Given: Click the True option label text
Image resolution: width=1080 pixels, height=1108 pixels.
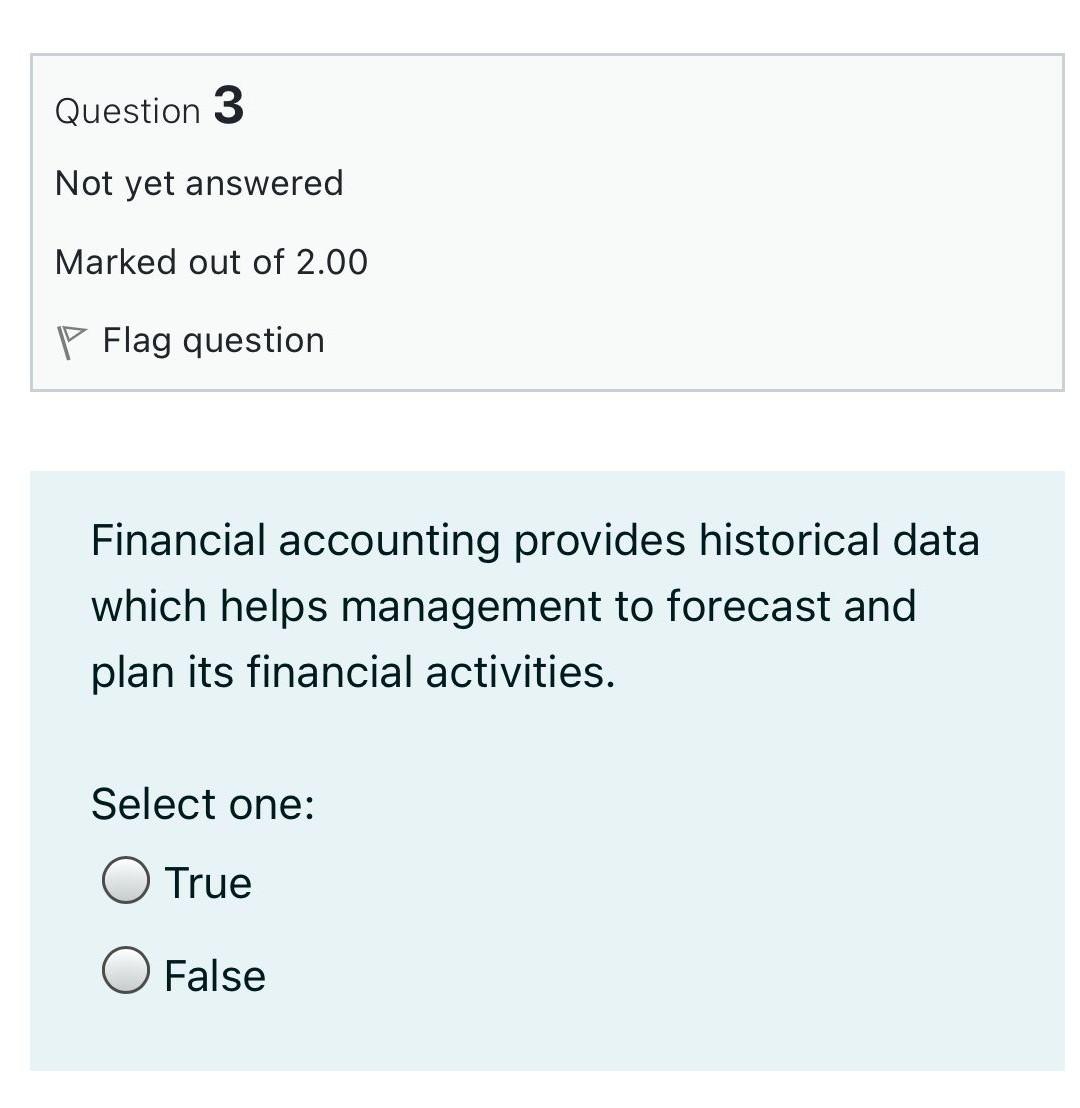Looking at the screenshot, I should point(207,881).
